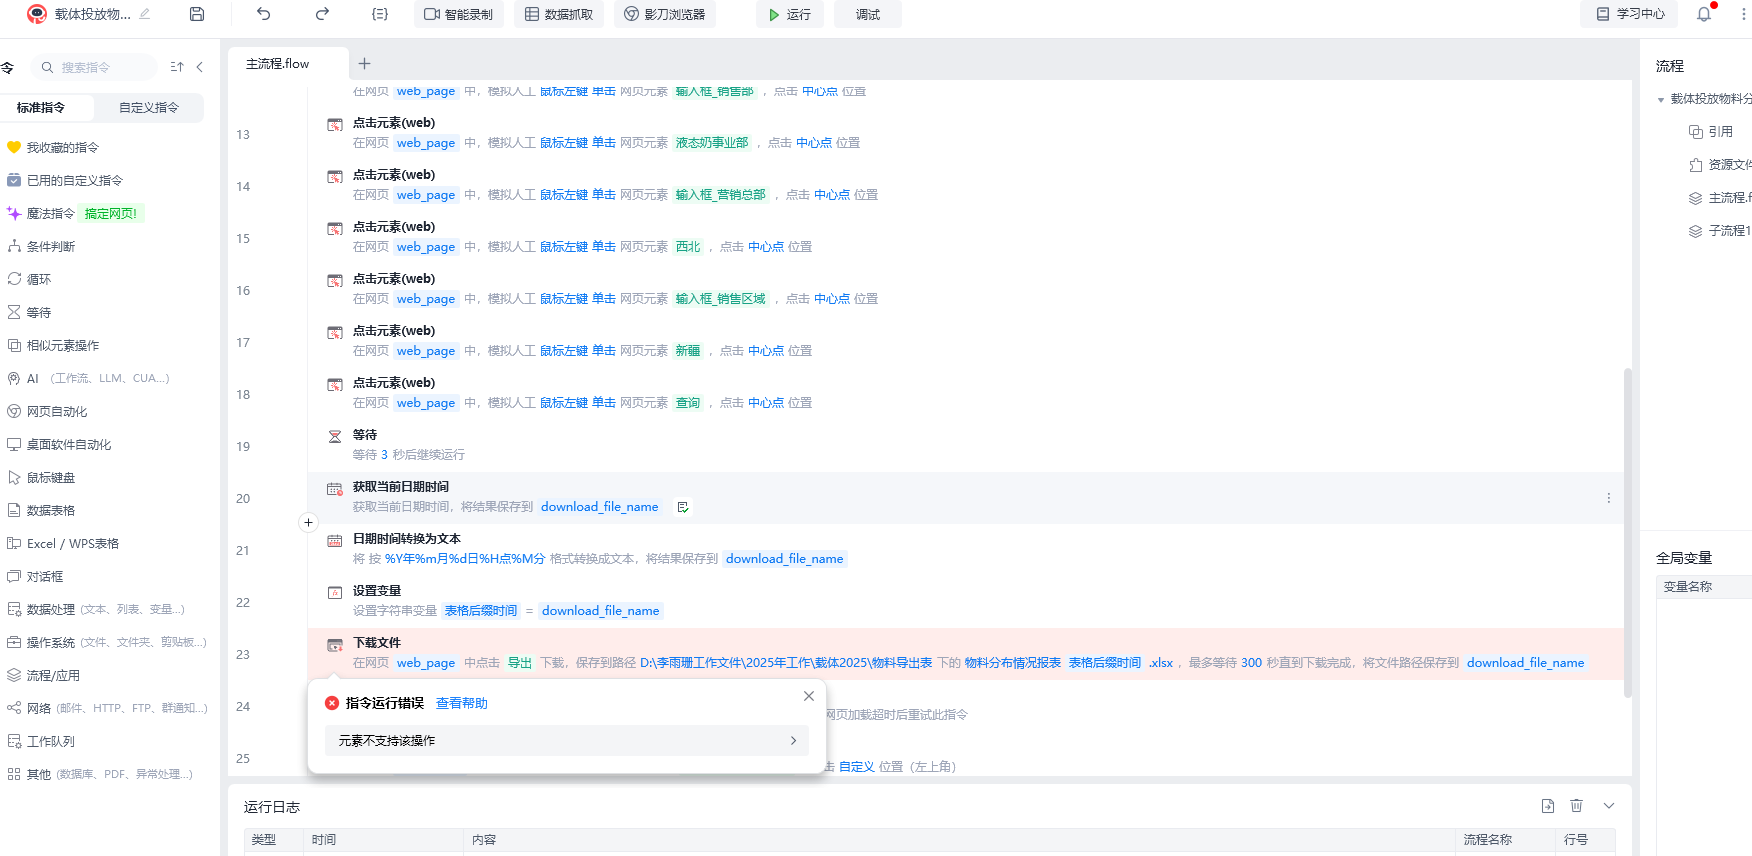
Task: Open 其他 category
Action: (x=100, y=774)
